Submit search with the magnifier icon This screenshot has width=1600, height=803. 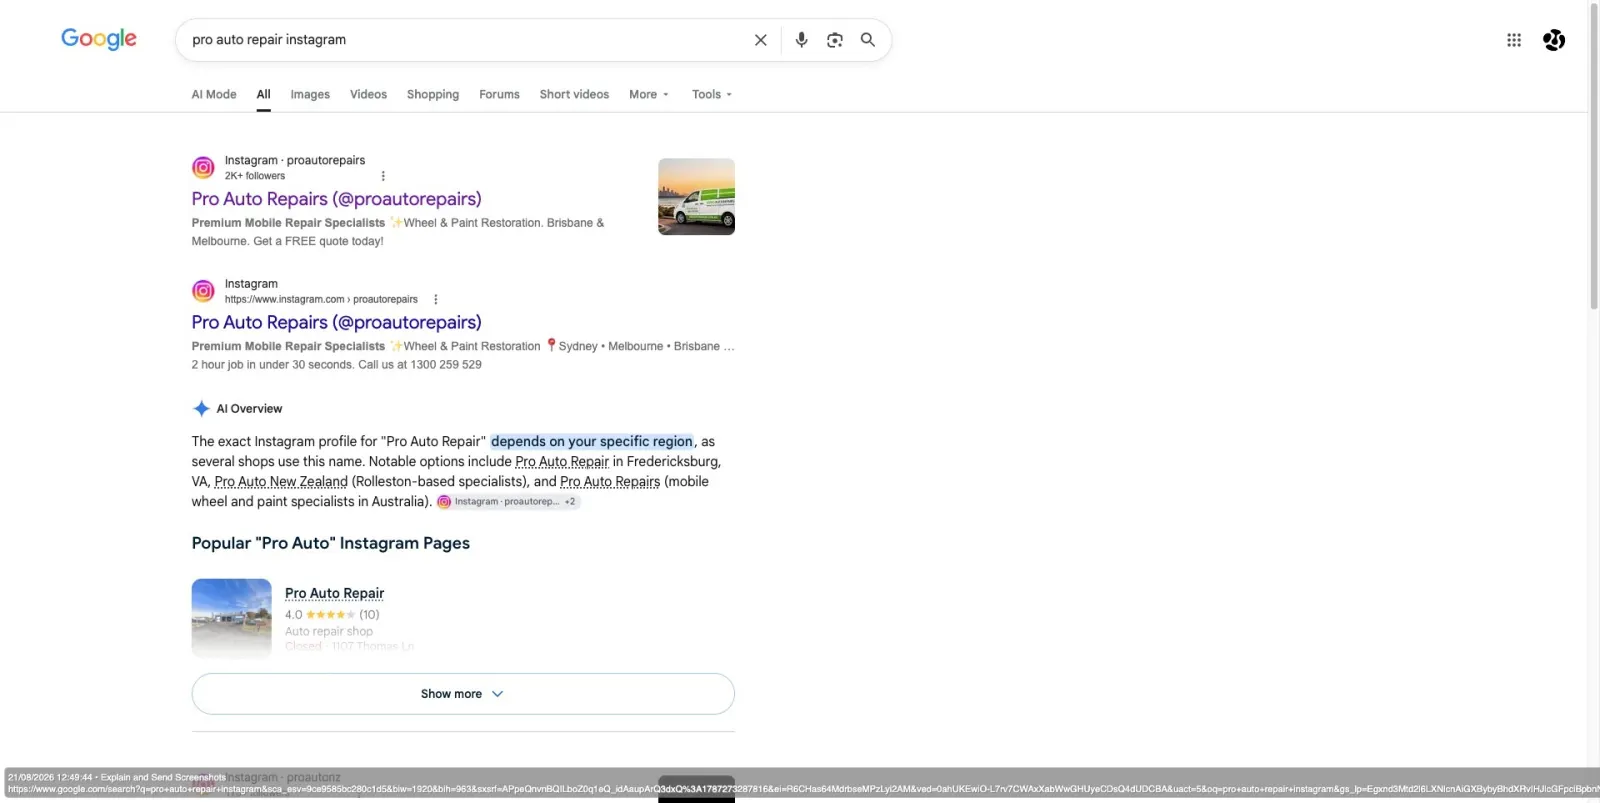[868, 40]
